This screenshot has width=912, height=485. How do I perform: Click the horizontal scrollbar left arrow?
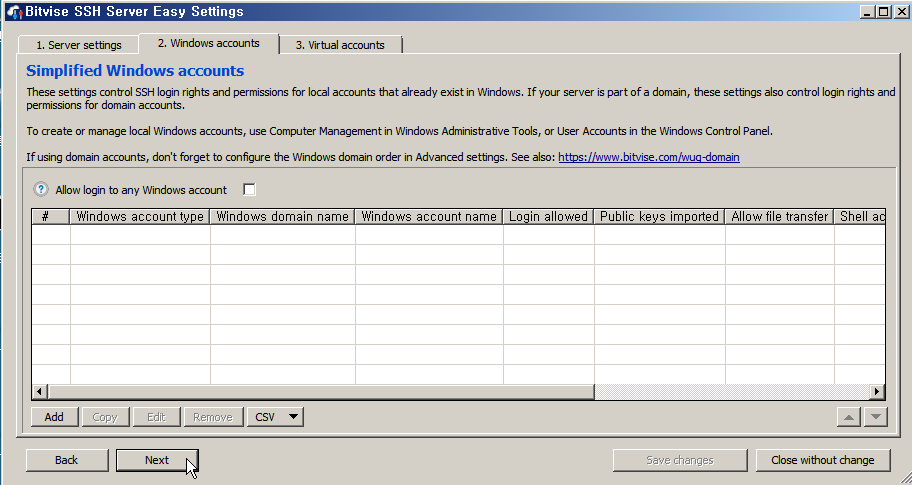(39, 391)
